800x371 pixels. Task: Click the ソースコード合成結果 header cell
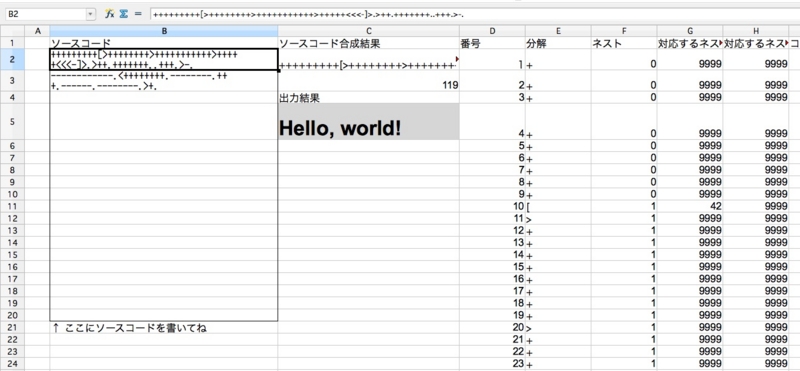click(x=368, y=43)
